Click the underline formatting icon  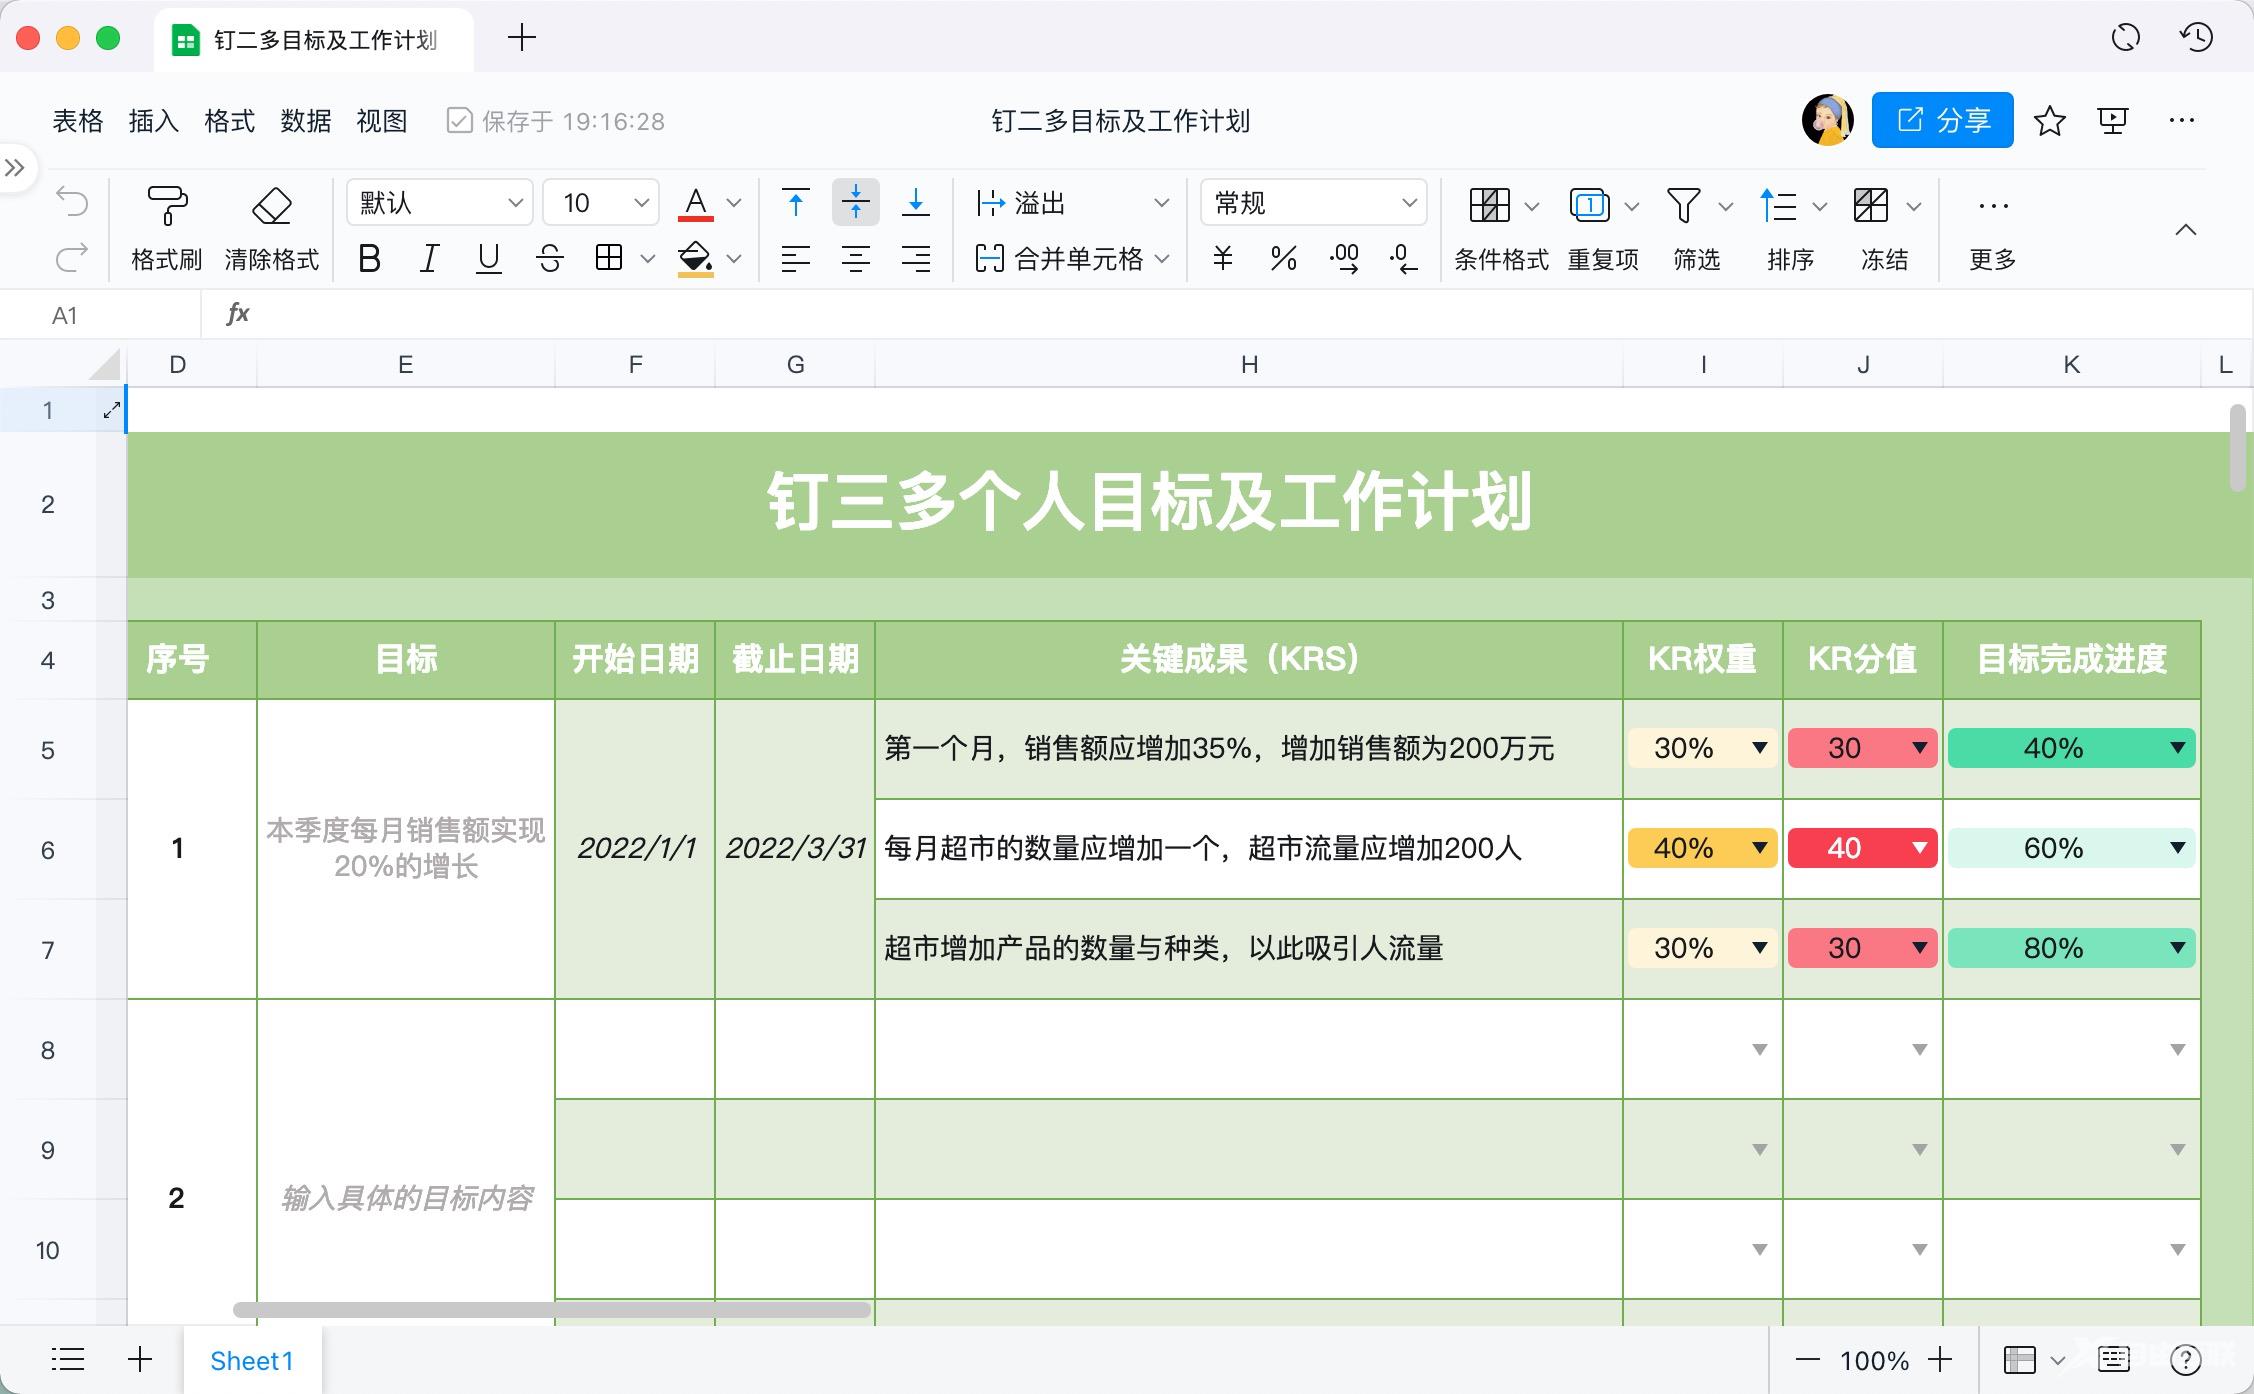pyautogui.click(x=488, y=256)
